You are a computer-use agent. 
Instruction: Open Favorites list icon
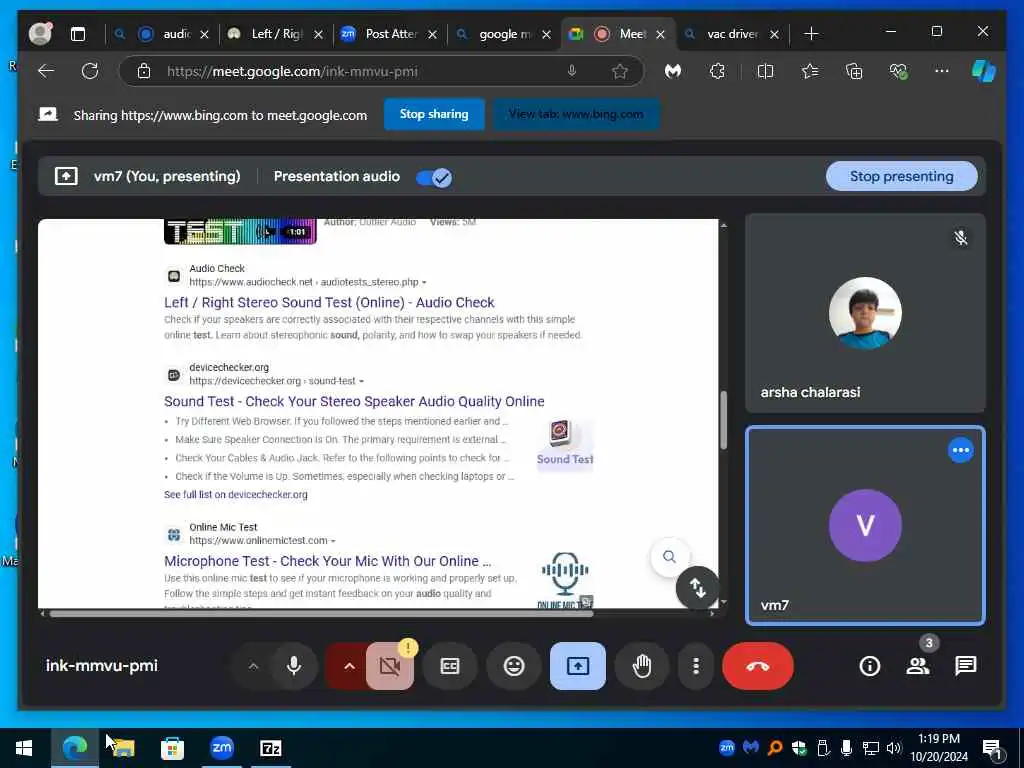(810, 71)
